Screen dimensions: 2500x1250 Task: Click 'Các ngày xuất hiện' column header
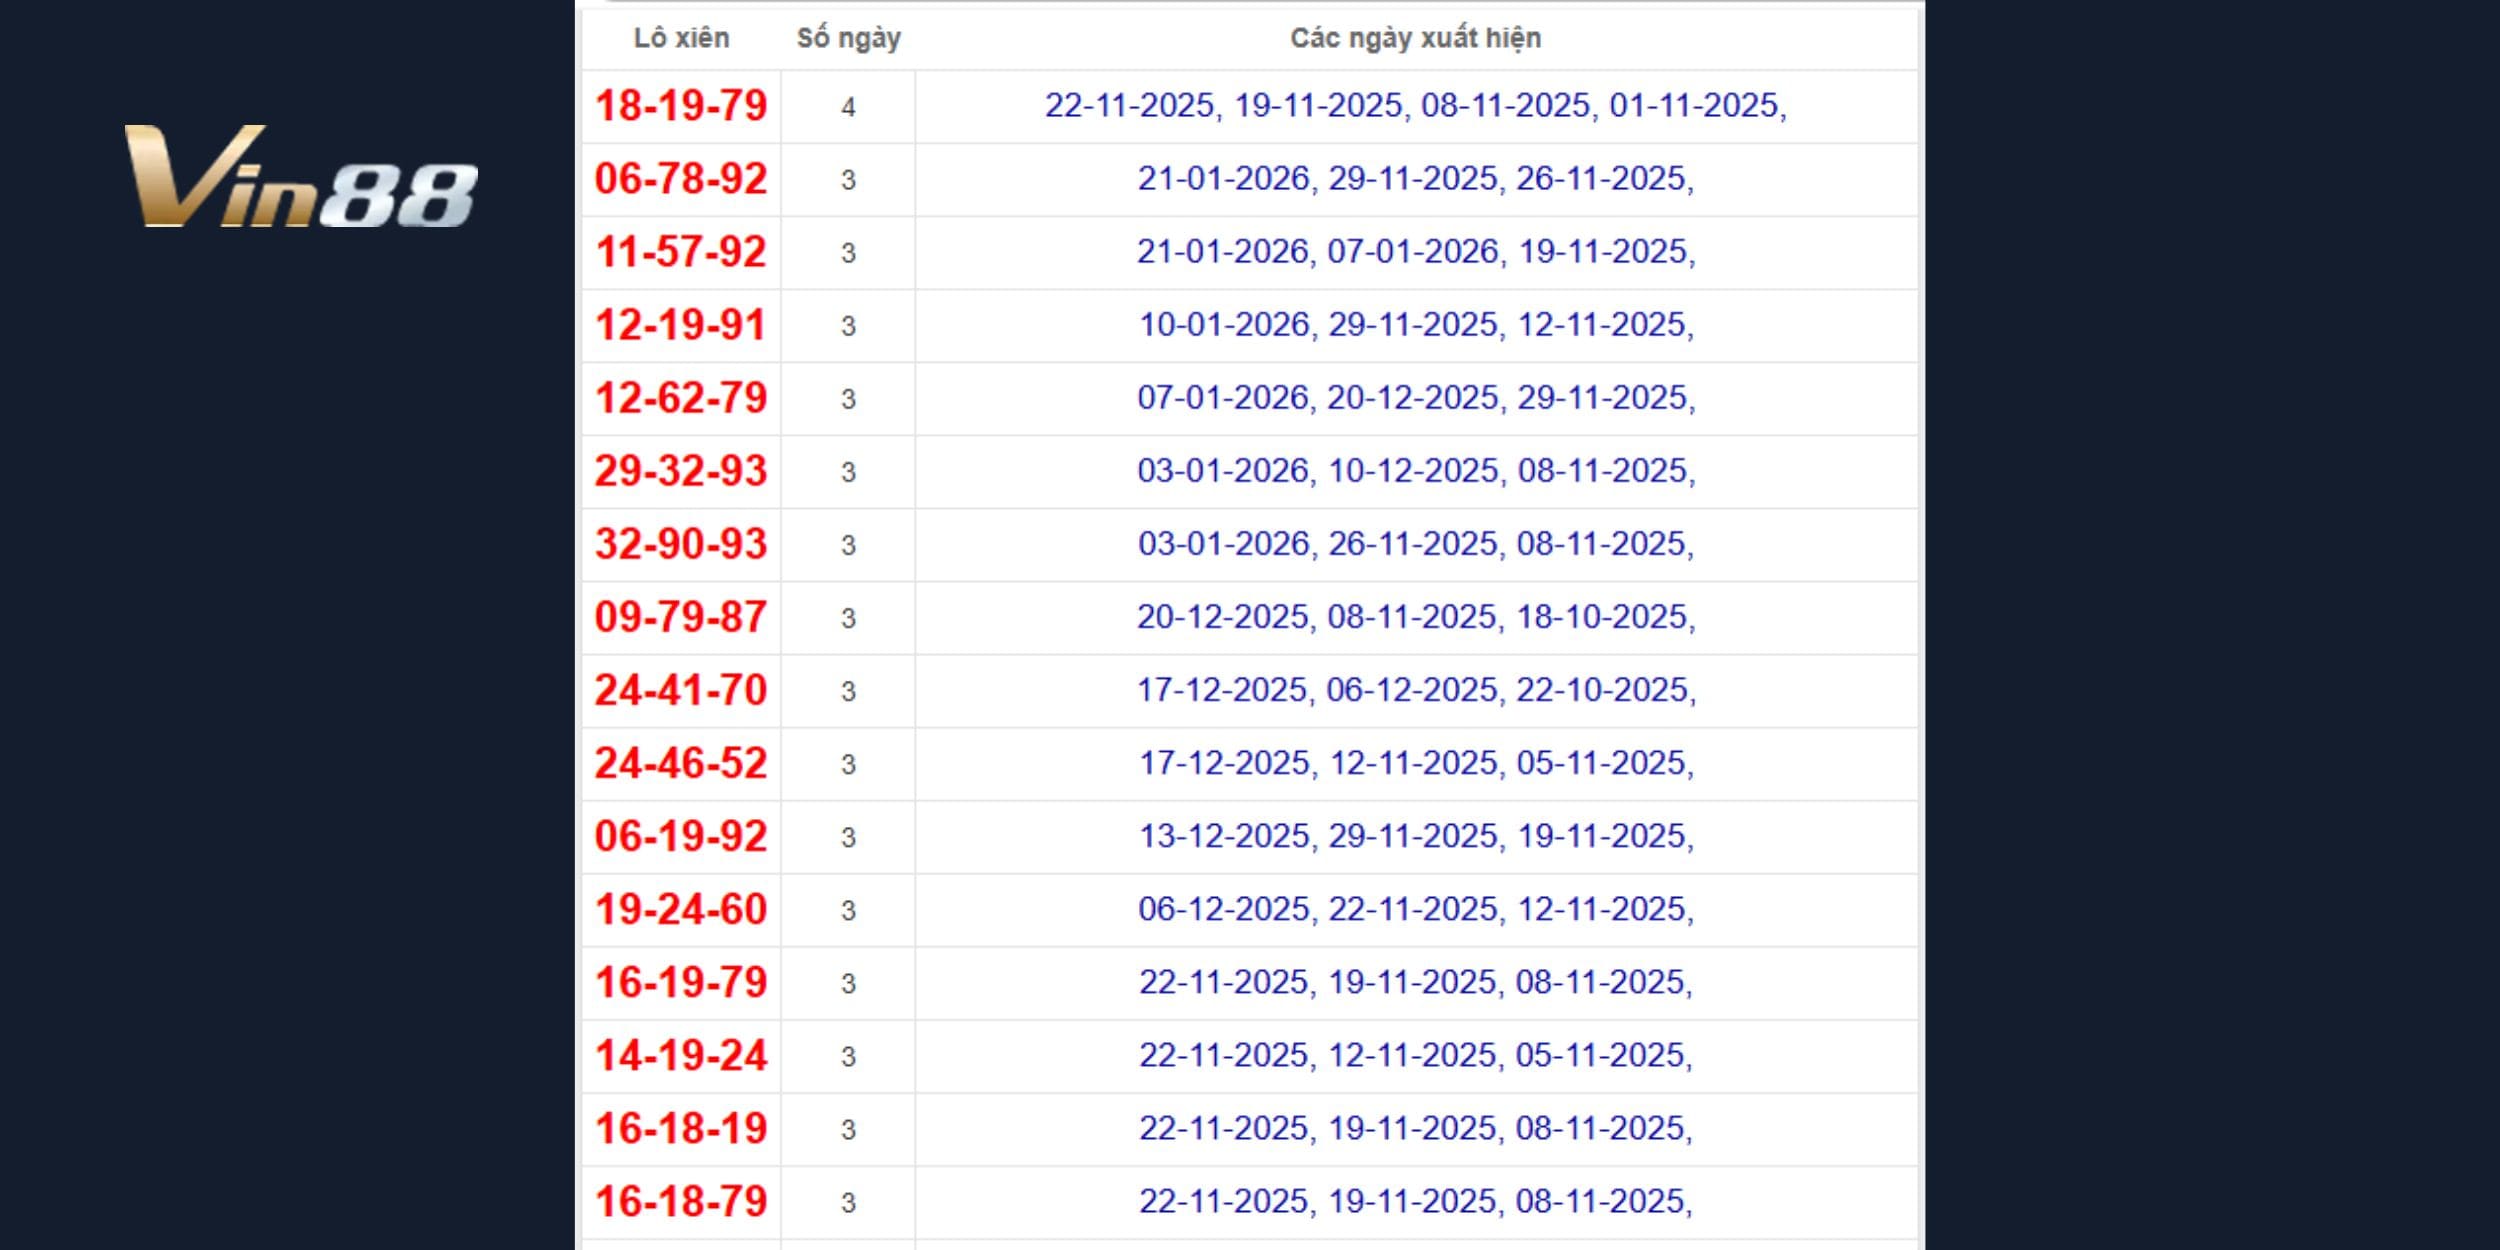point(1415,38)
